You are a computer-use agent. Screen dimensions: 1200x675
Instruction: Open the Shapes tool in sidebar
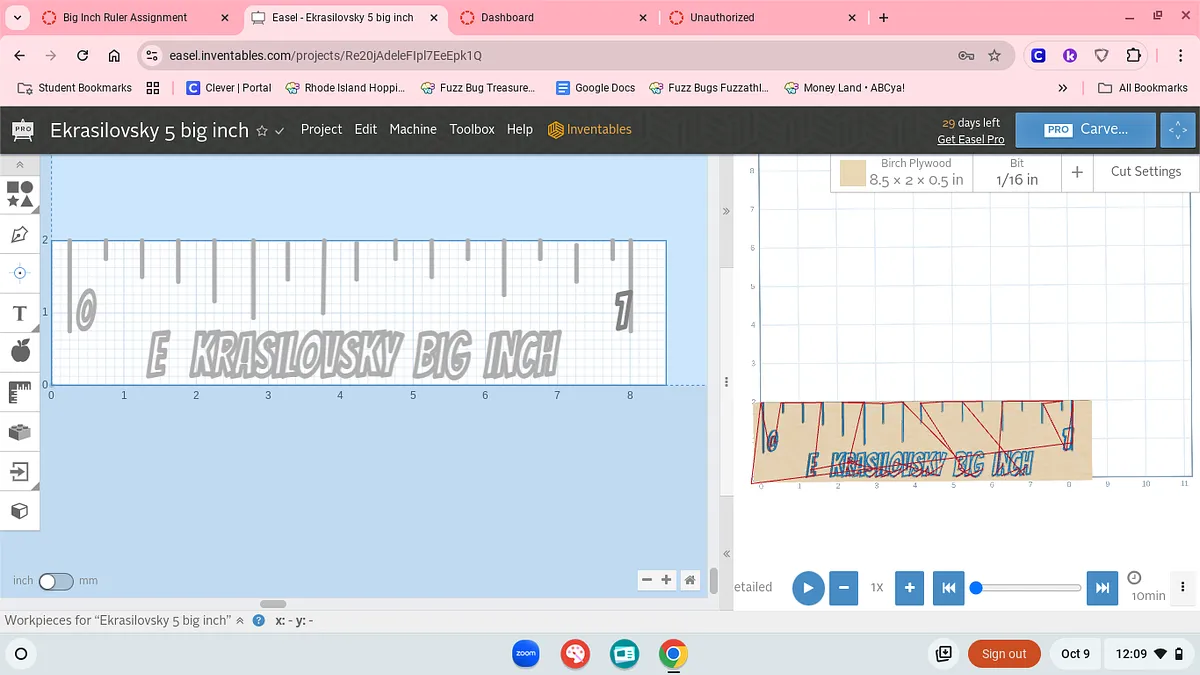(19, 193)
